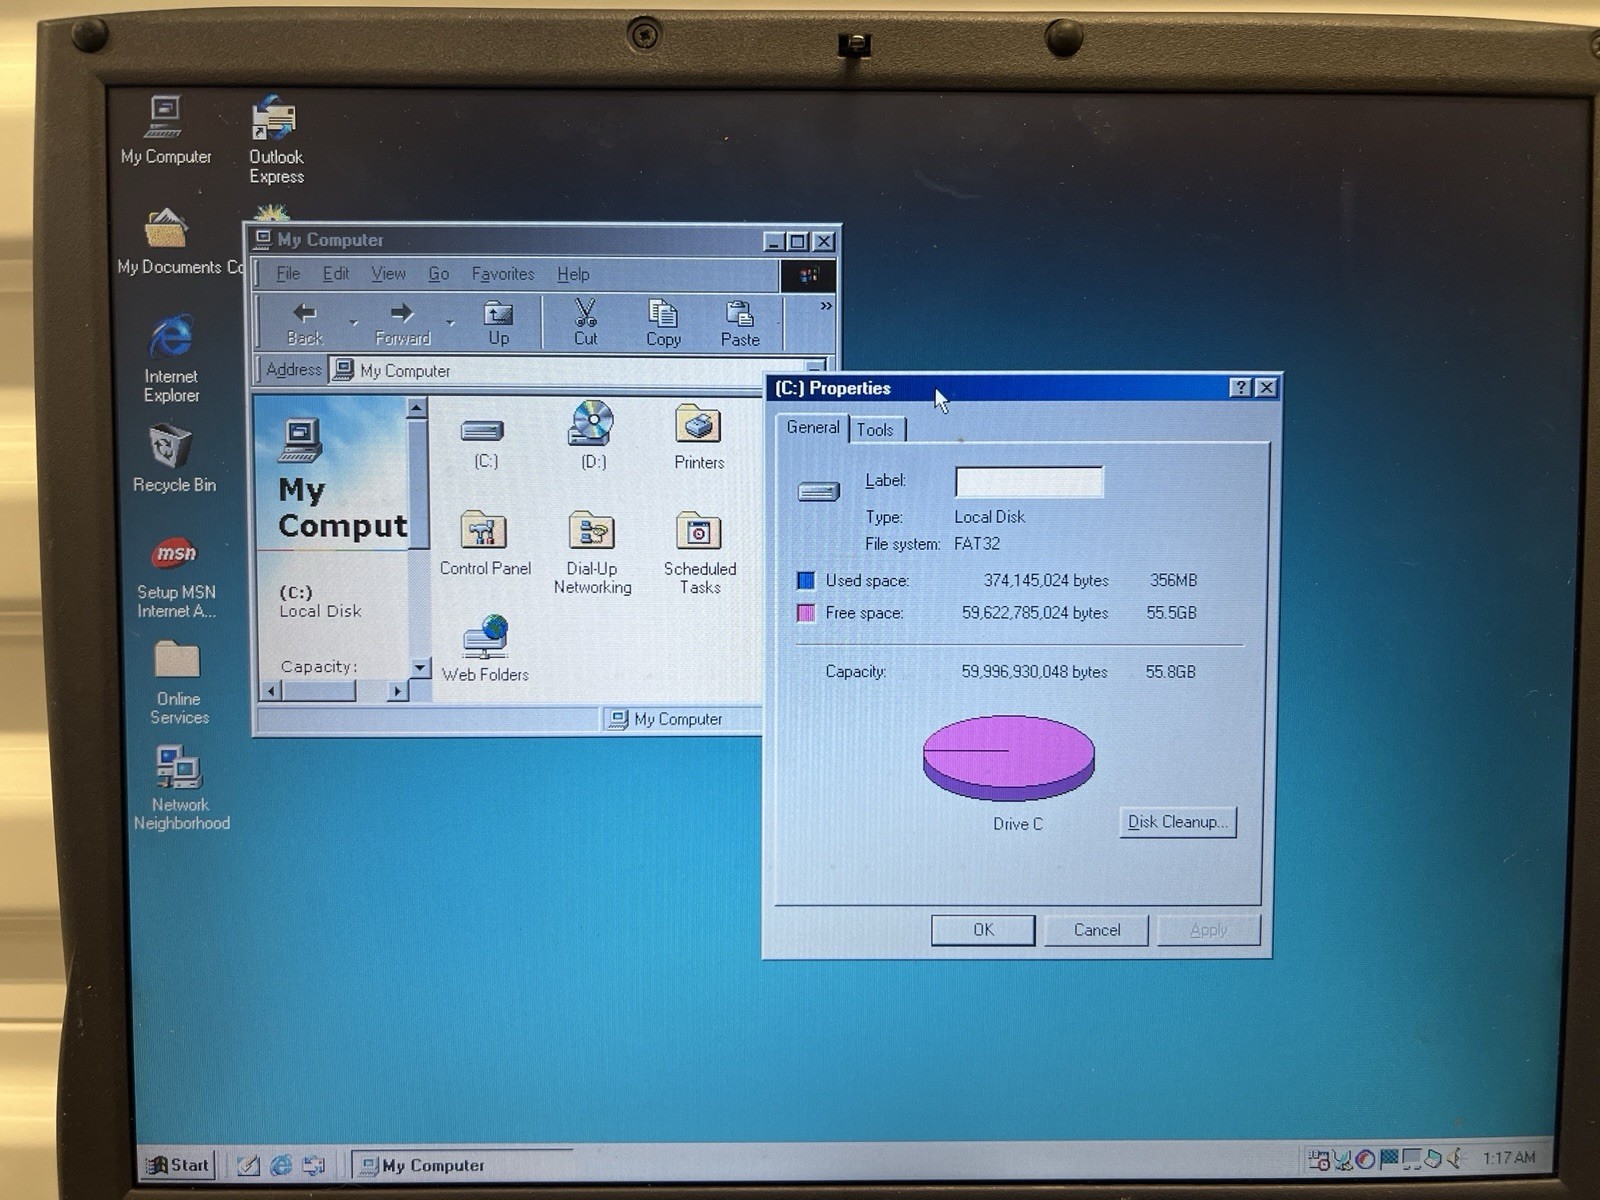Viewport: 1600px width, 1200px height.
Task: Click the Disk Cleanup button
Action: pyautogui.click(x=1177, y=822)
